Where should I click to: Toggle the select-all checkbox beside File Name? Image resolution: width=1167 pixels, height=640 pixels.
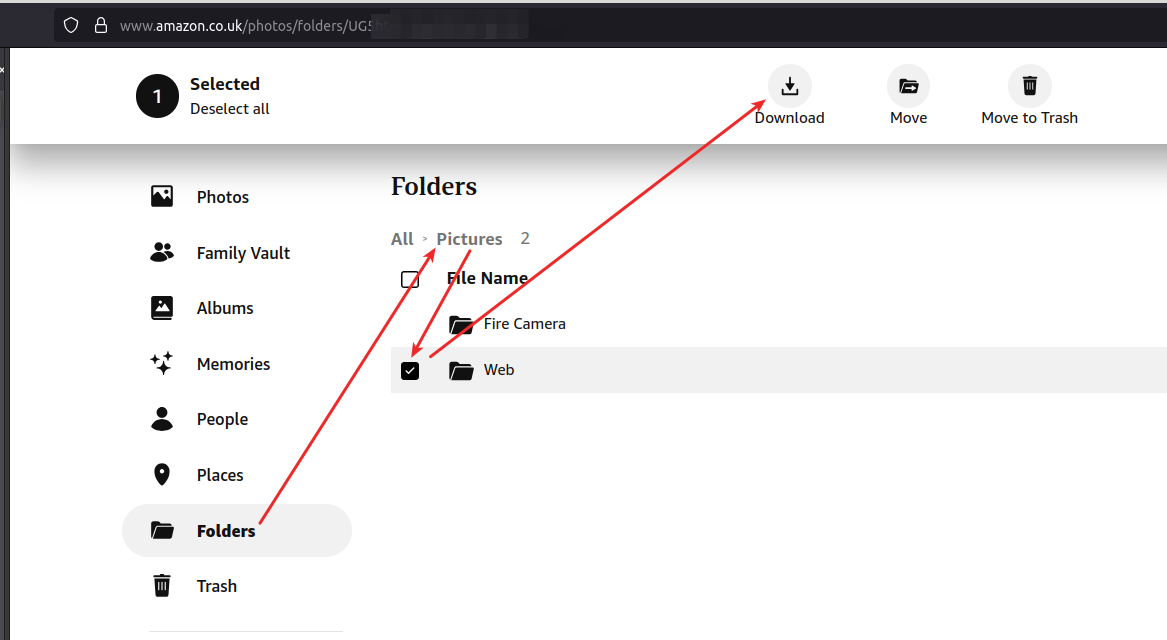tap(409, 280)
